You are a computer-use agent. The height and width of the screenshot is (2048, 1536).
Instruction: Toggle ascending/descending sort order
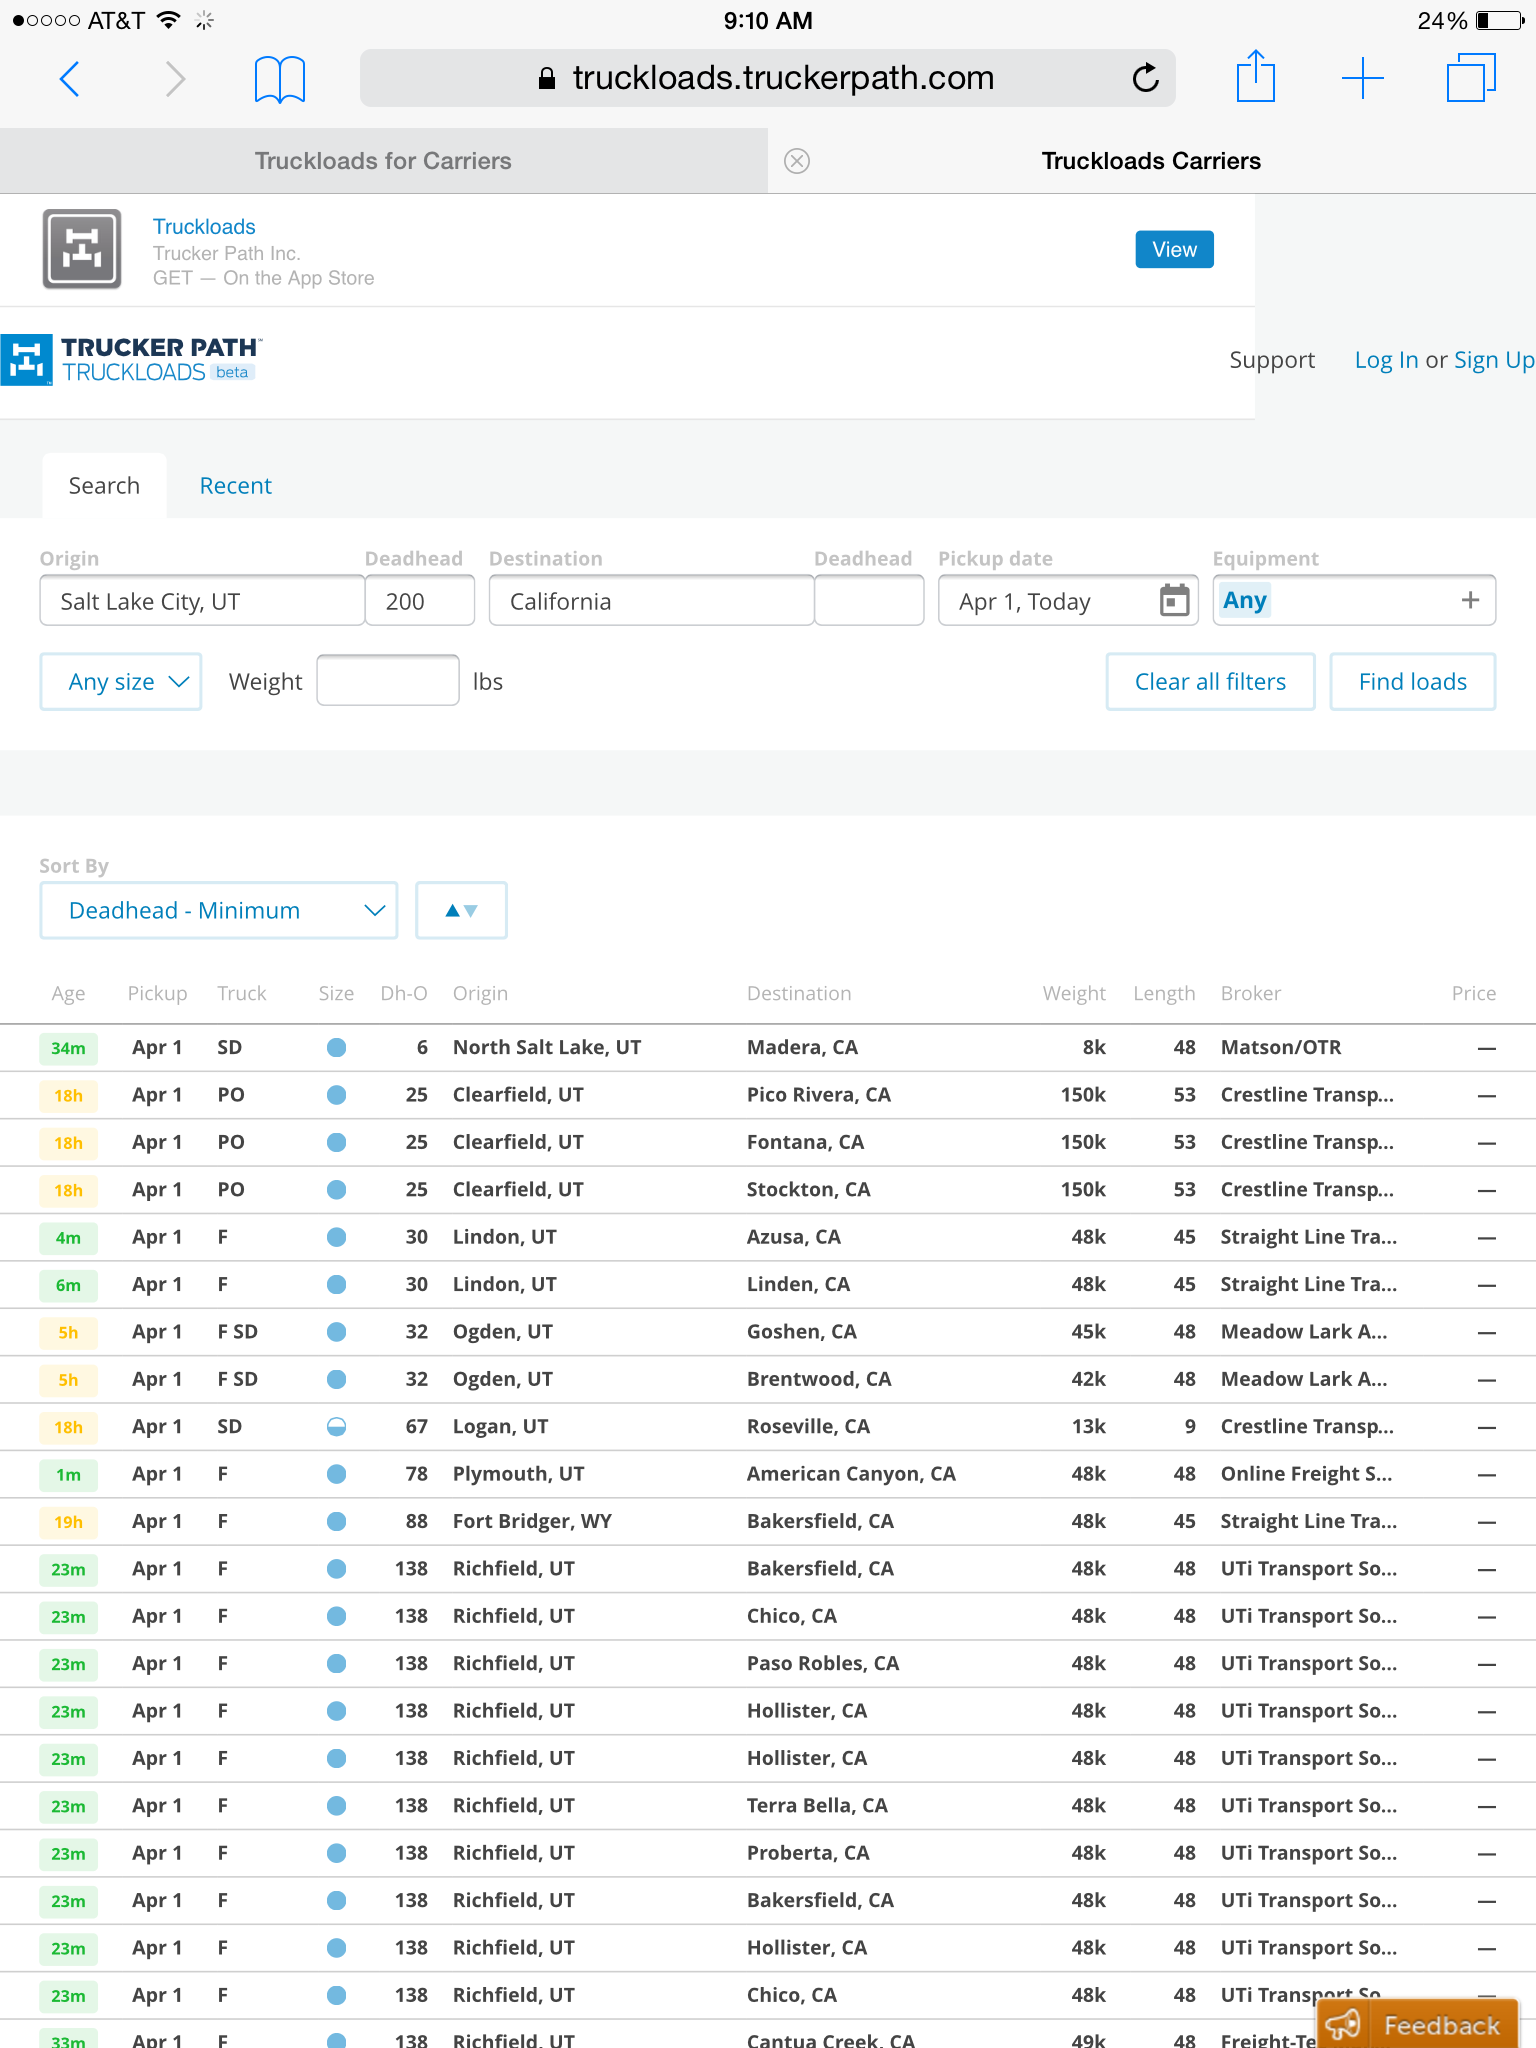pos(461,910)
